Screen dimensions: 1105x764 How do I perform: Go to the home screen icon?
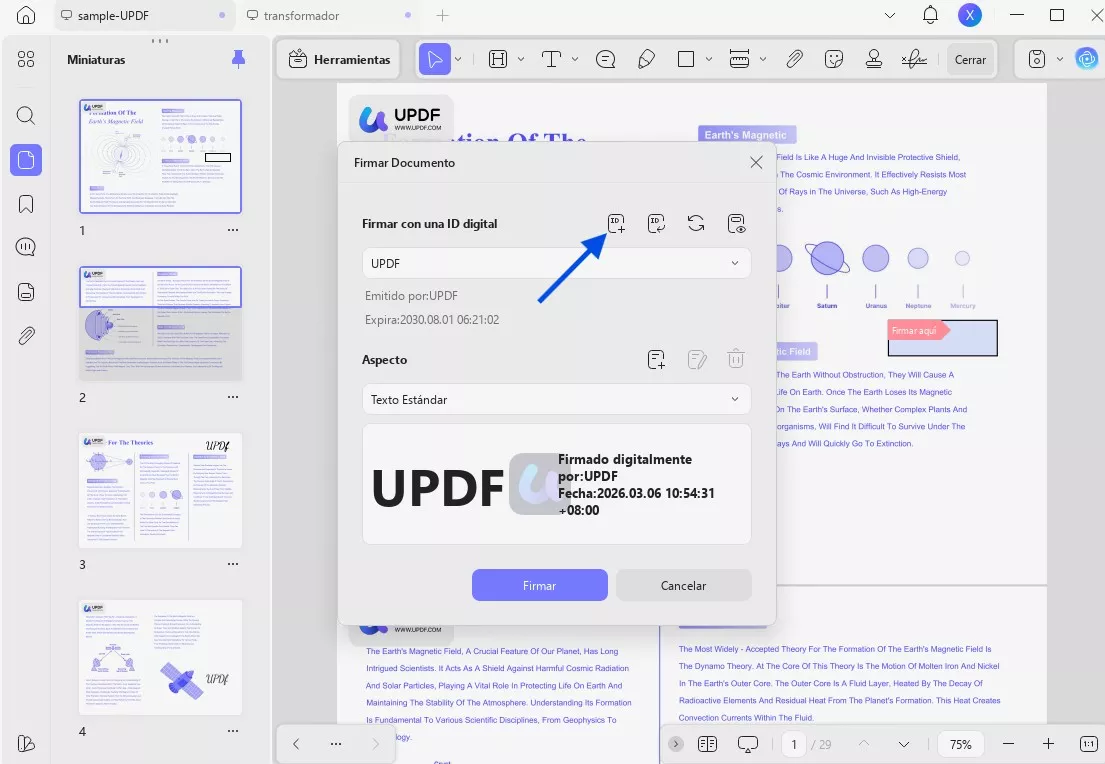pyautogui.click(x=25, y=15)
